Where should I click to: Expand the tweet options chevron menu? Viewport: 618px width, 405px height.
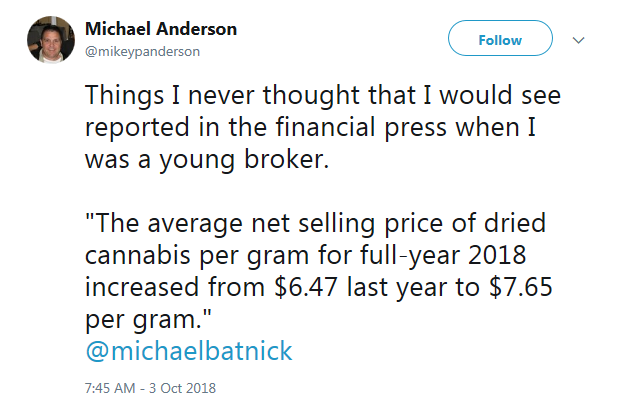coord(577,40)
